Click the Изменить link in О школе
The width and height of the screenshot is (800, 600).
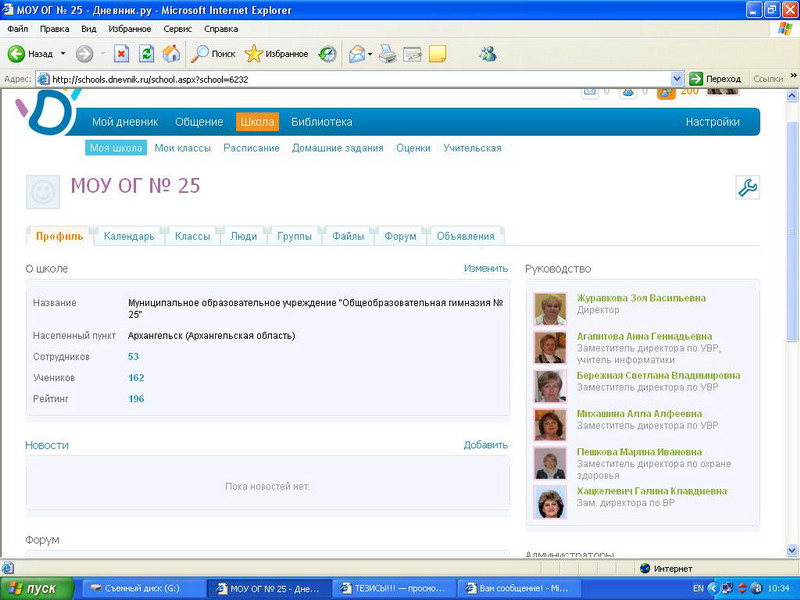pos(485,269)
